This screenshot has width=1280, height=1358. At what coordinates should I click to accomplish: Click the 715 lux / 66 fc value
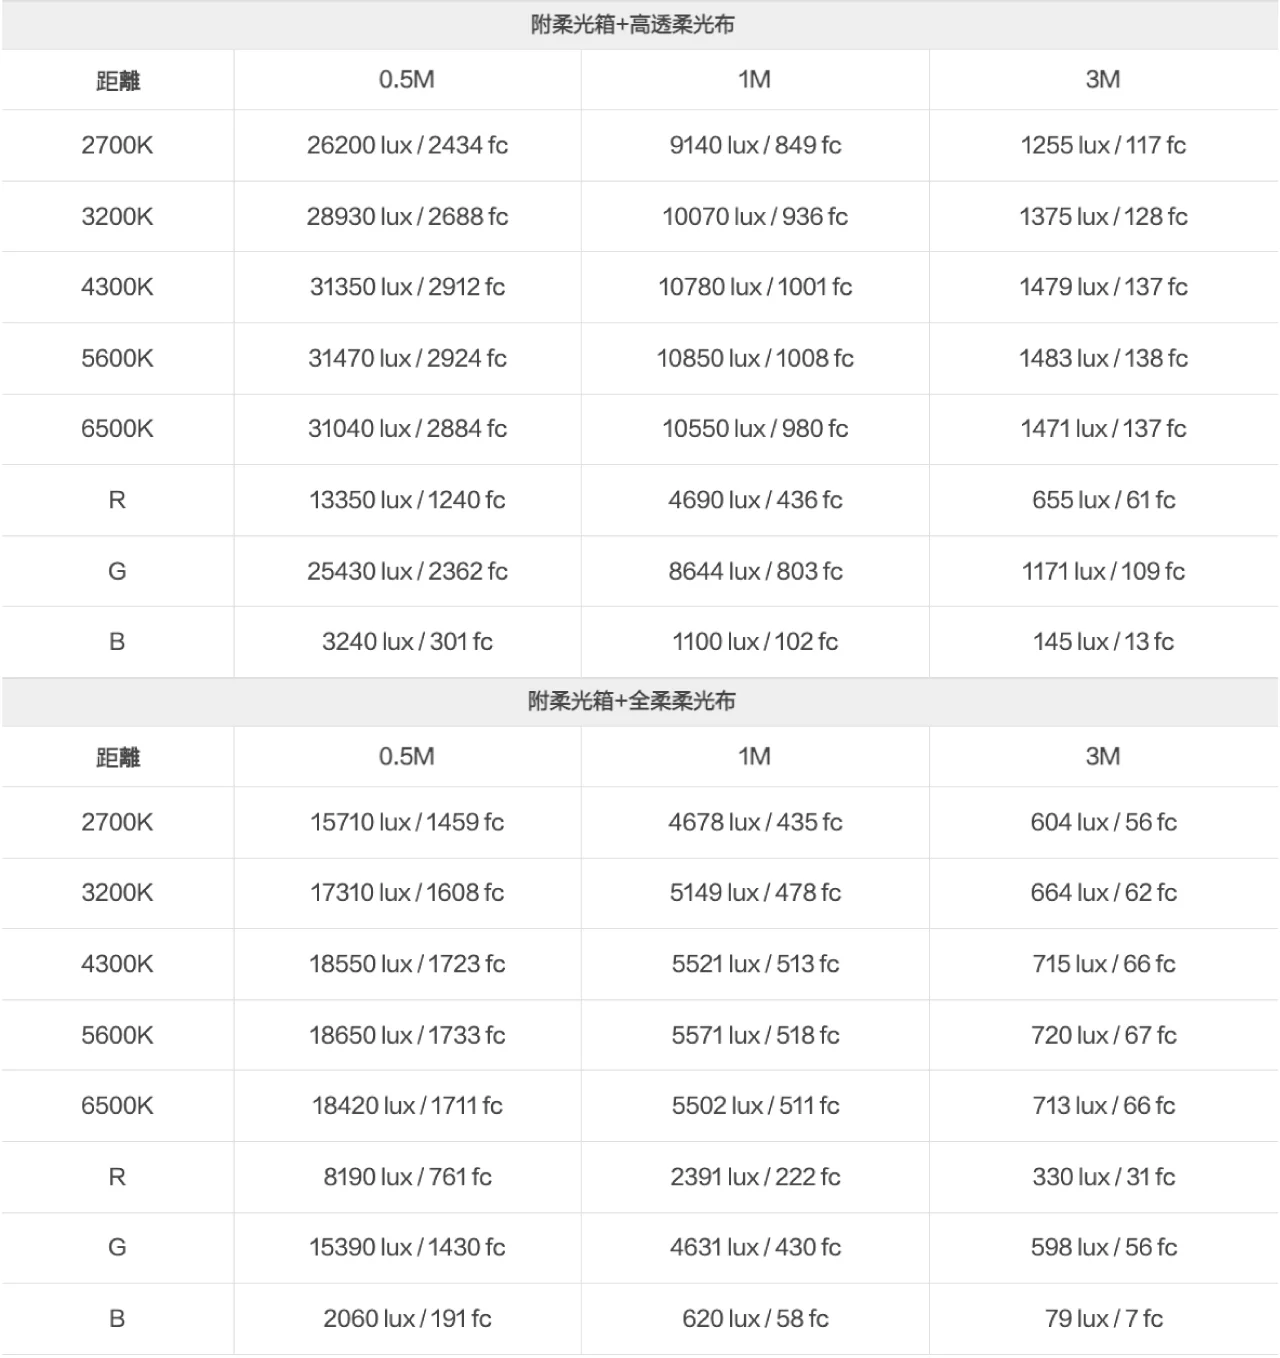pyautogui.click(x=1103, y=964)
